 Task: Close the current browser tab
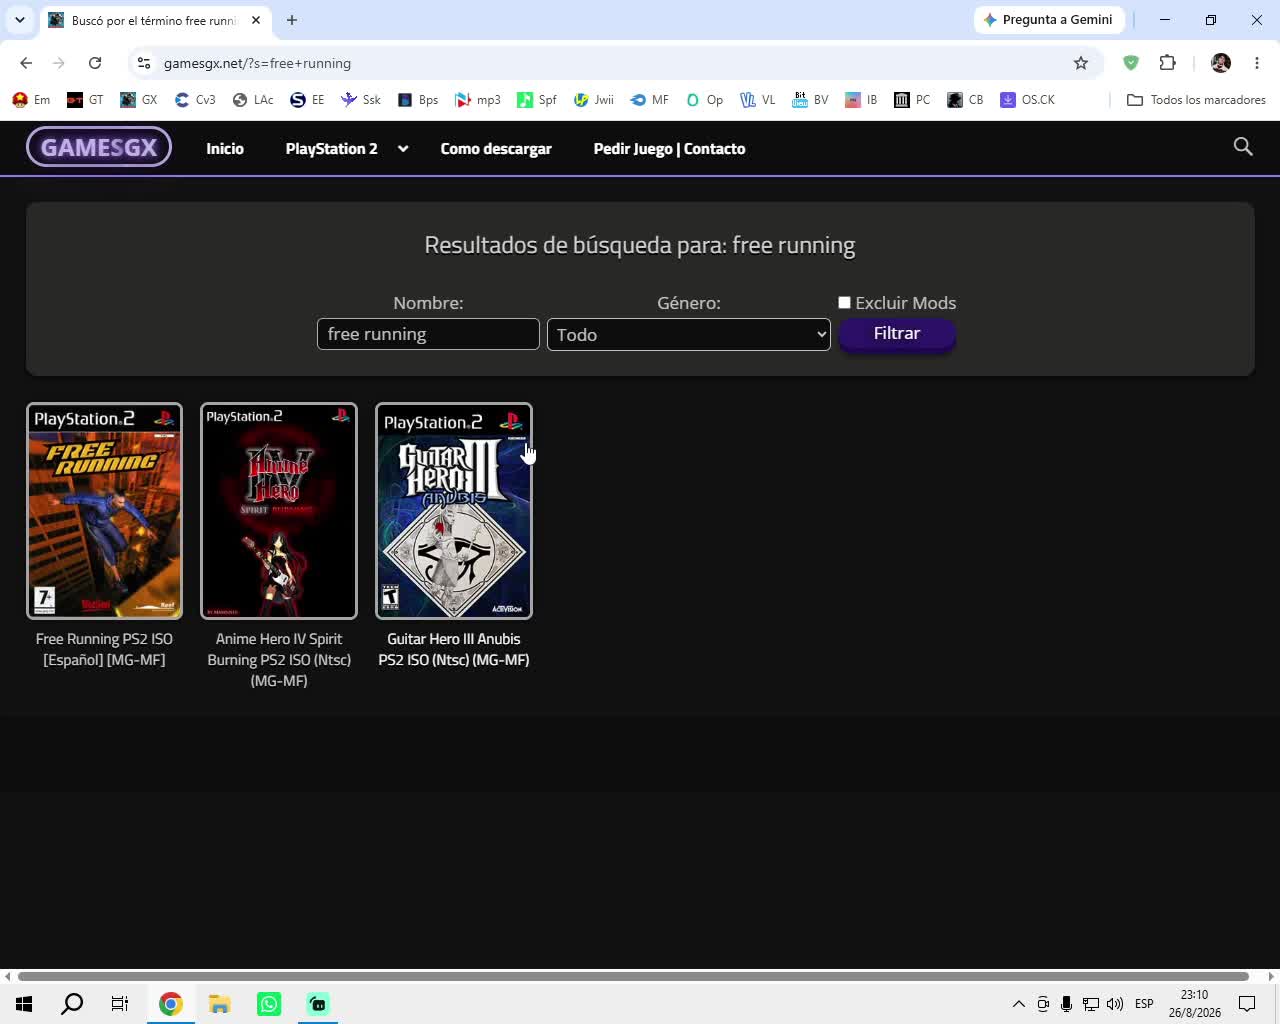click(x=256, y=20)
